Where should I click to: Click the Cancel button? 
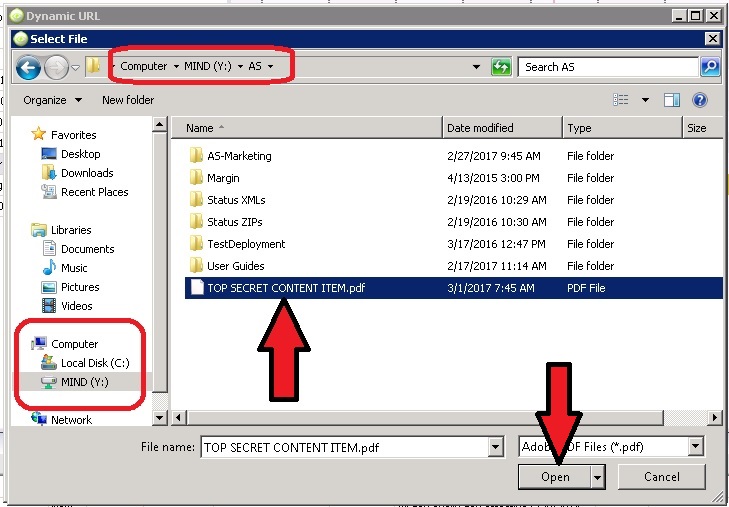(662, 477)
